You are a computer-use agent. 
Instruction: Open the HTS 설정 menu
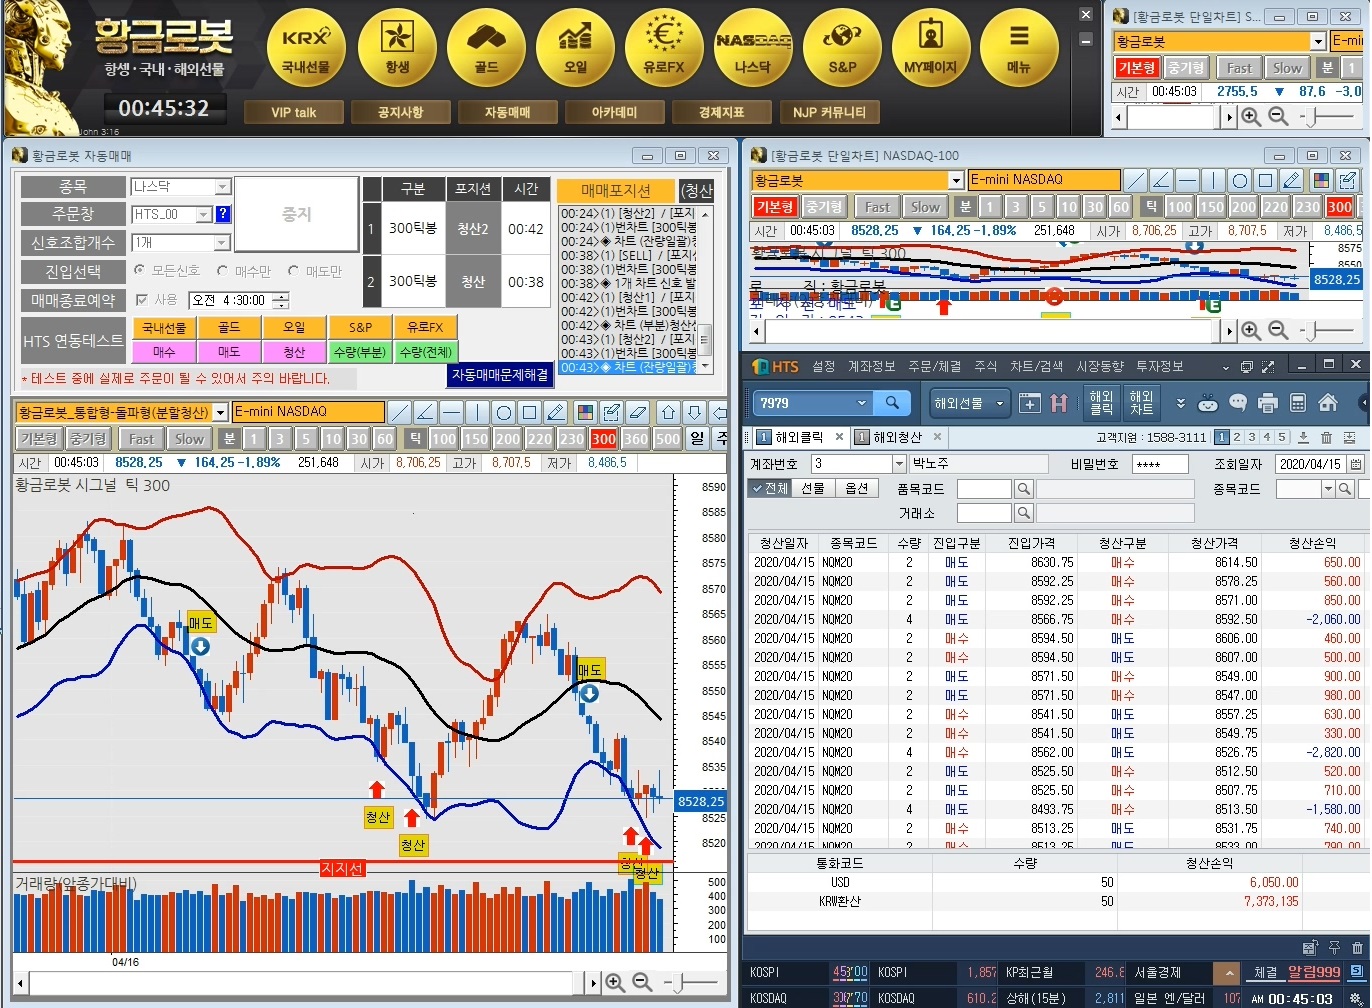823,366
